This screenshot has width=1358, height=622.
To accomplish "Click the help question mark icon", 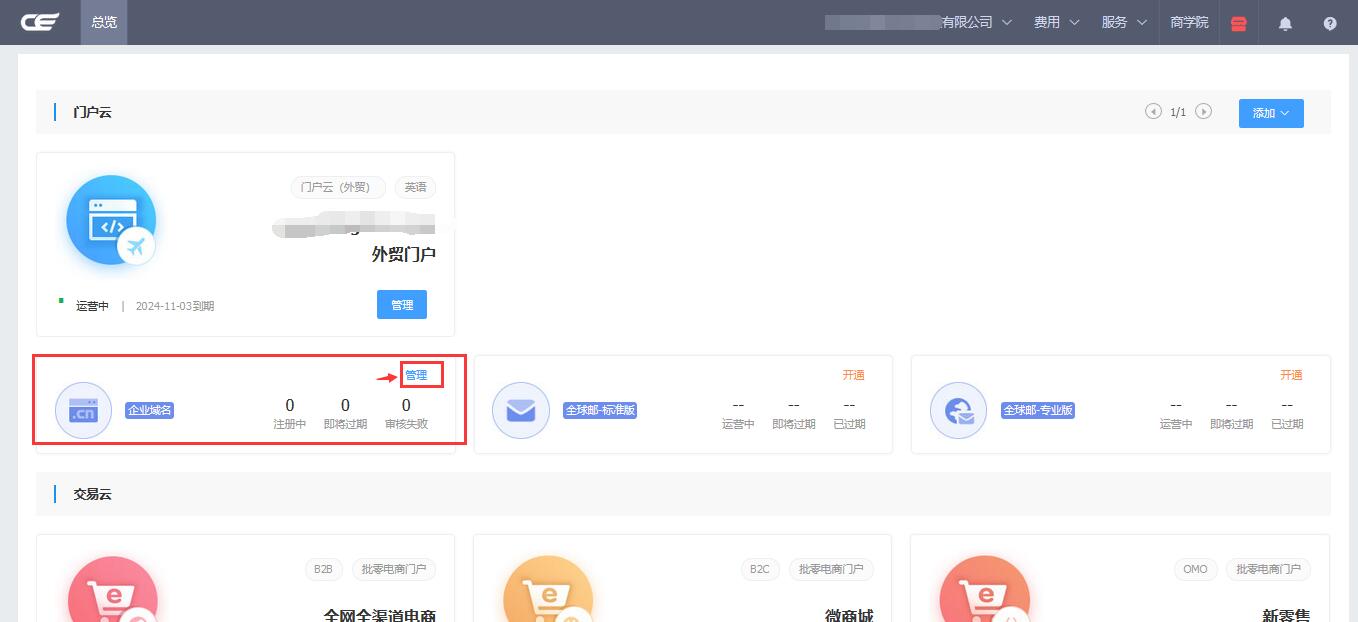I will [1330, 23].
